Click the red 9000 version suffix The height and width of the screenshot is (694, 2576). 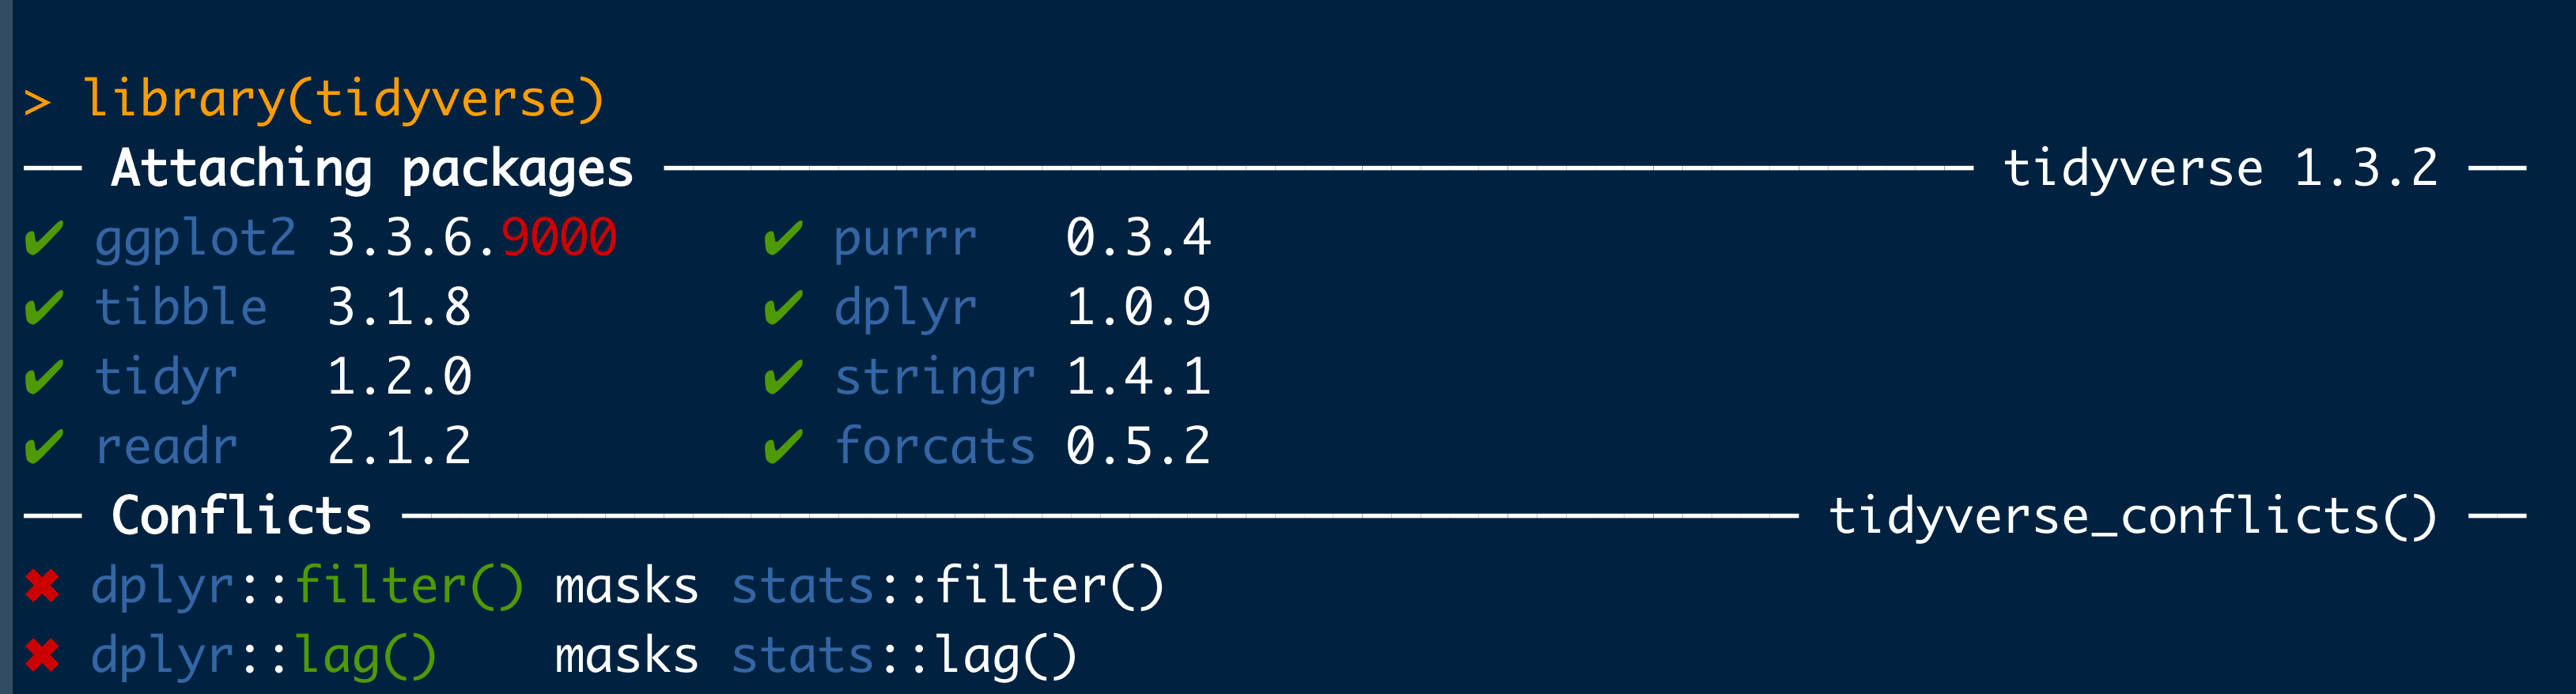click(x=559, y=238)
